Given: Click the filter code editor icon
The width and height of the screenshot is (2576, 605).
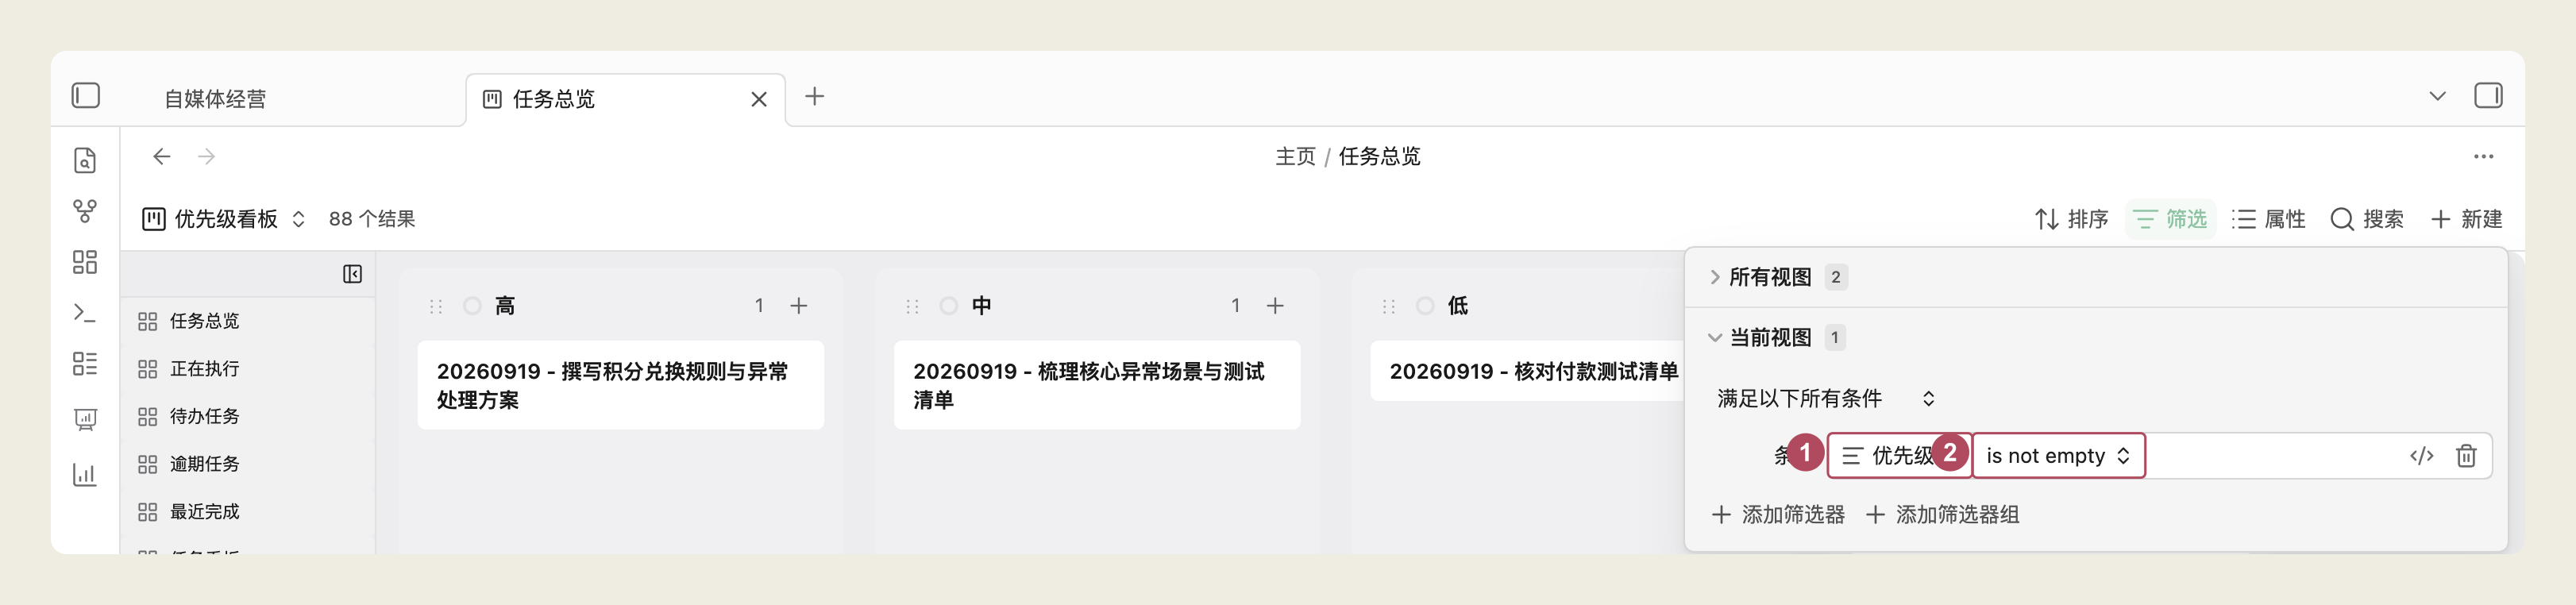Looking at the screenshot, I should pos(2421,456).
